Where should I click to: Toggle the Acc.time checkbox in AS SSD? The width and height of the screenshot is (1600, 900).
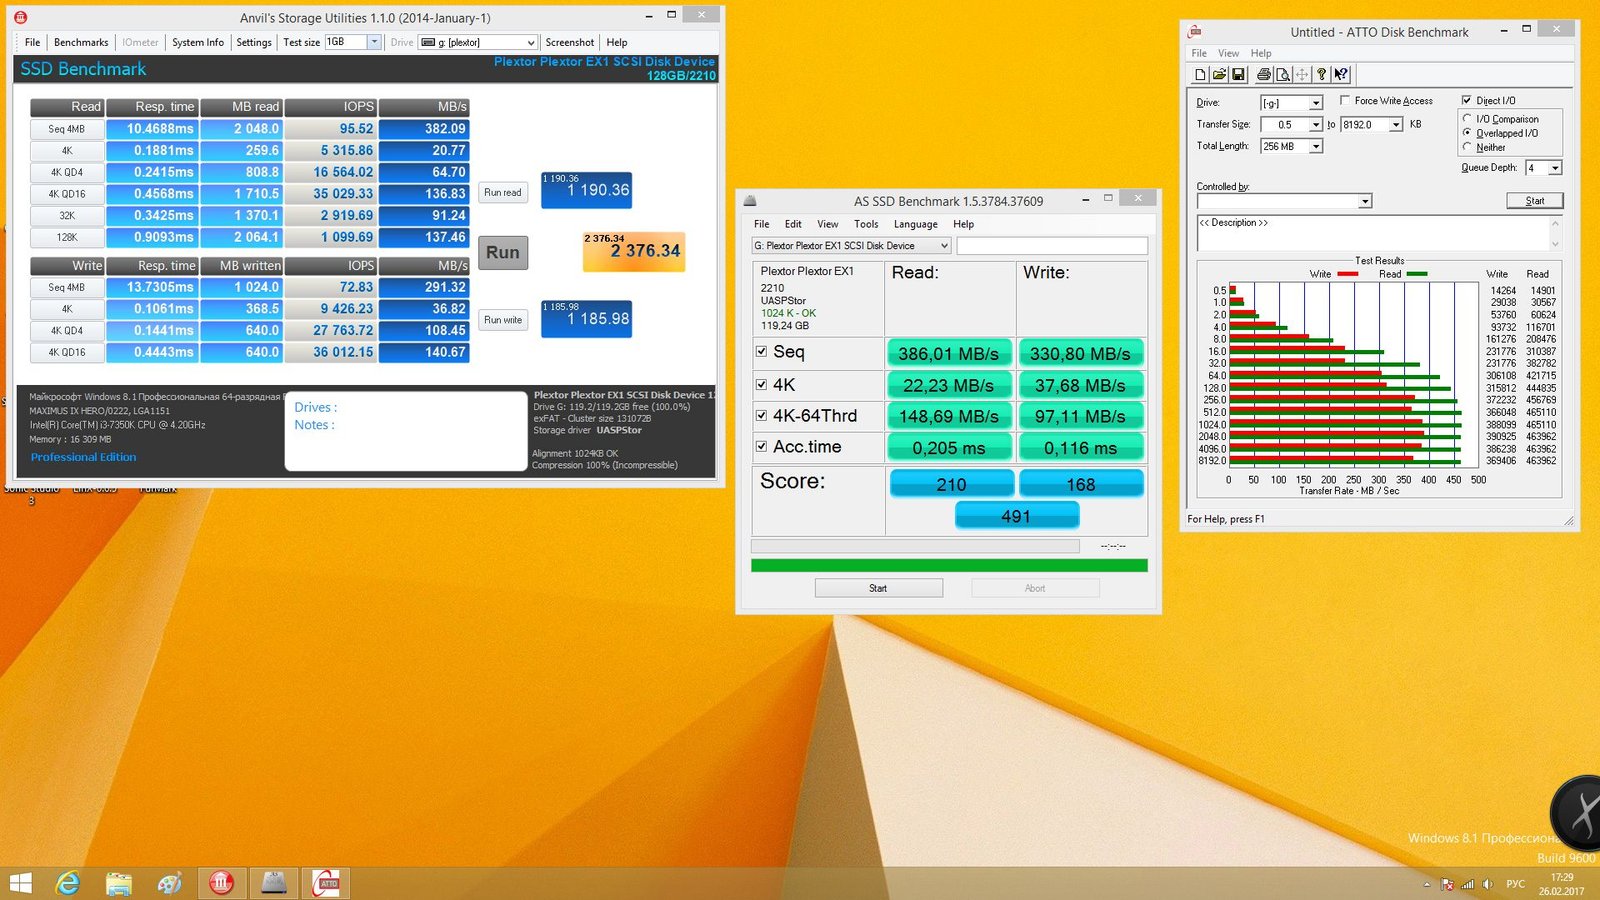click(x=762, y=446)
